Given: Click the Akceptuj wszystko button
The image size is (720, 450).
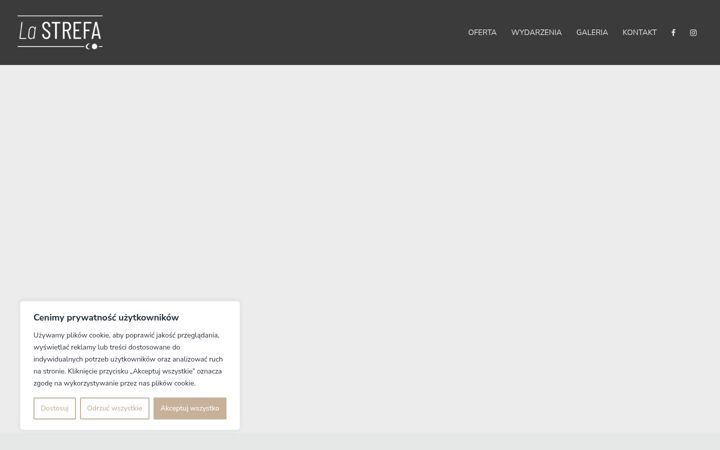Looking at the screenshot, I should (190, 408).
